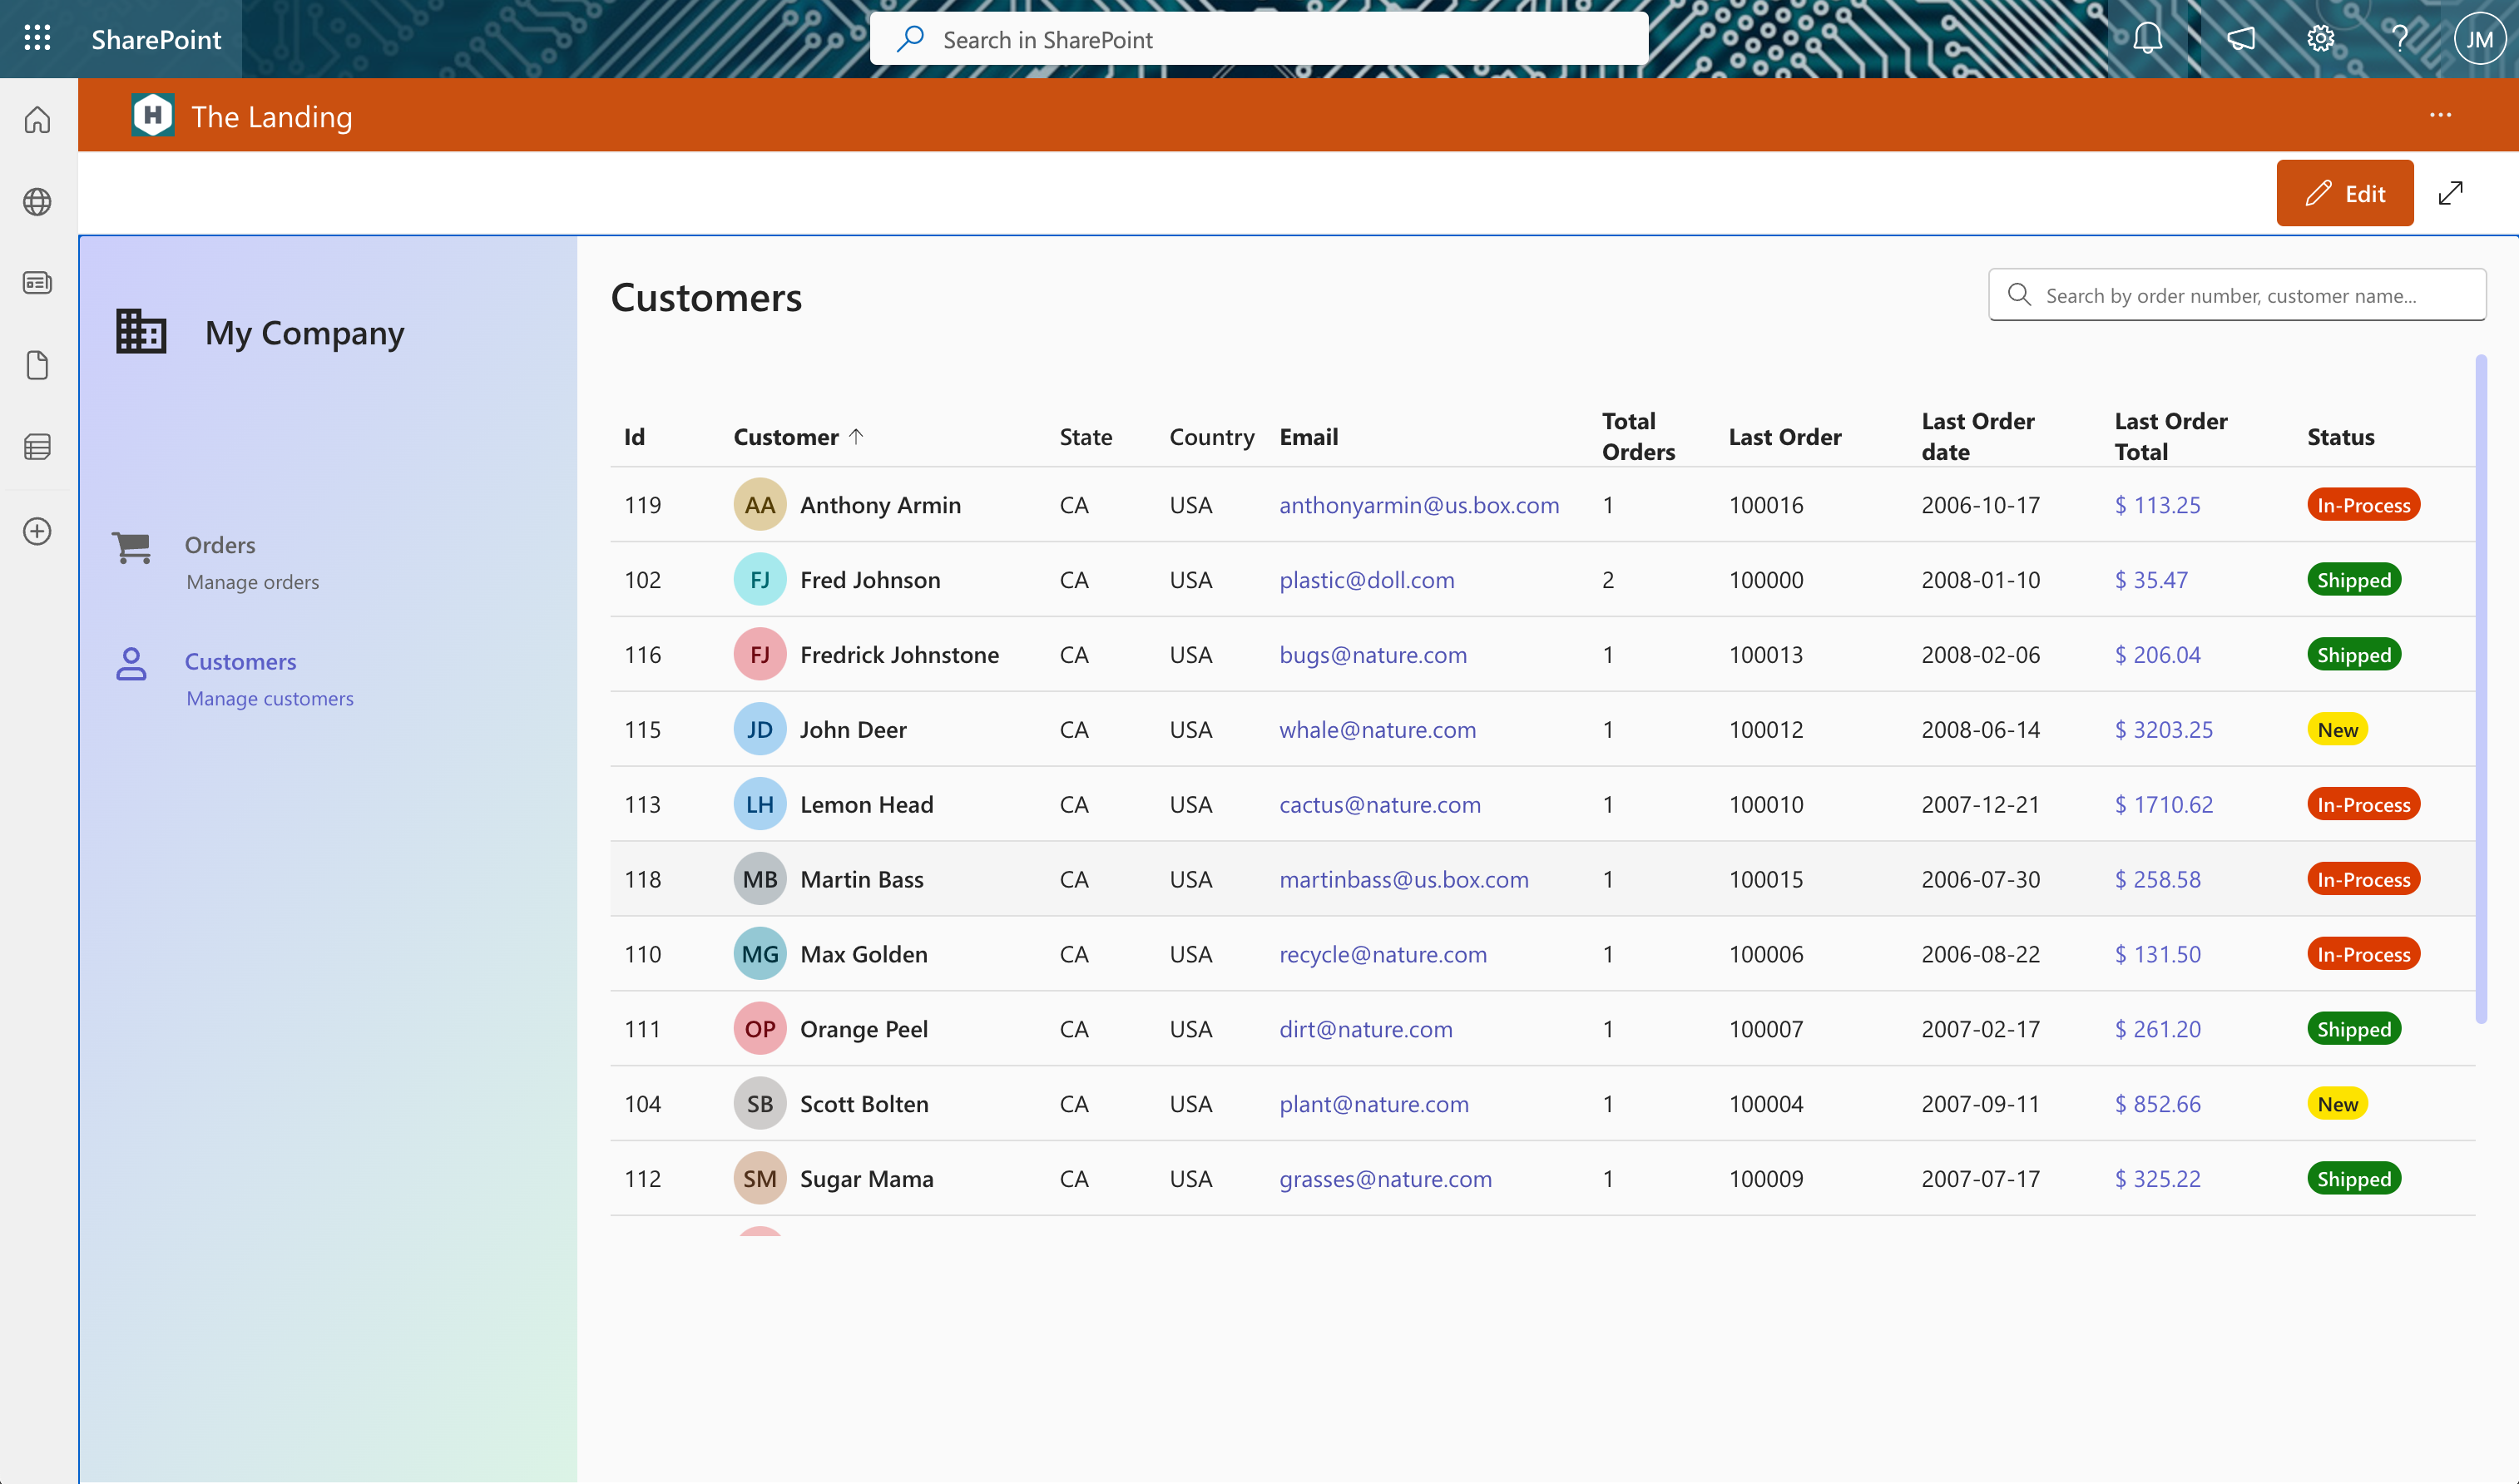
Task: Open email anthonyarmin@us.box.com
Action: coord(1418,505)
